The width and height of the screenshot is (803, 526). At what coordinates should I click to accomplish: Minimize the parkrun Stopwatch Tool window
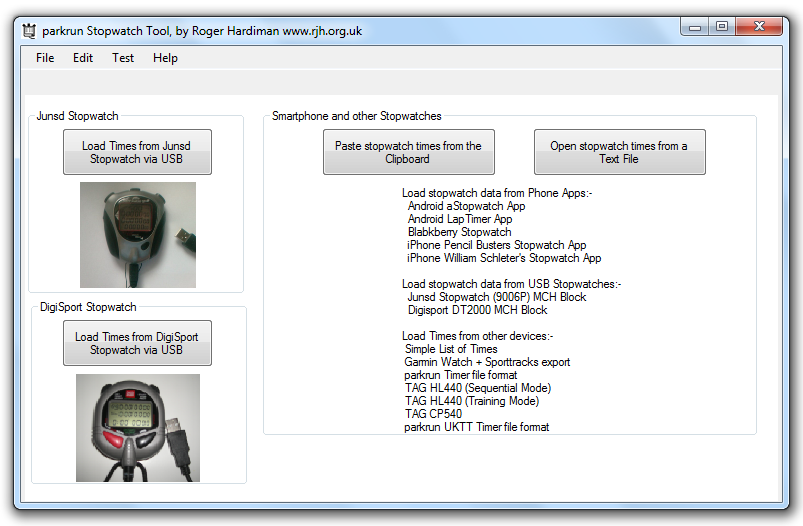coord(692,27)
